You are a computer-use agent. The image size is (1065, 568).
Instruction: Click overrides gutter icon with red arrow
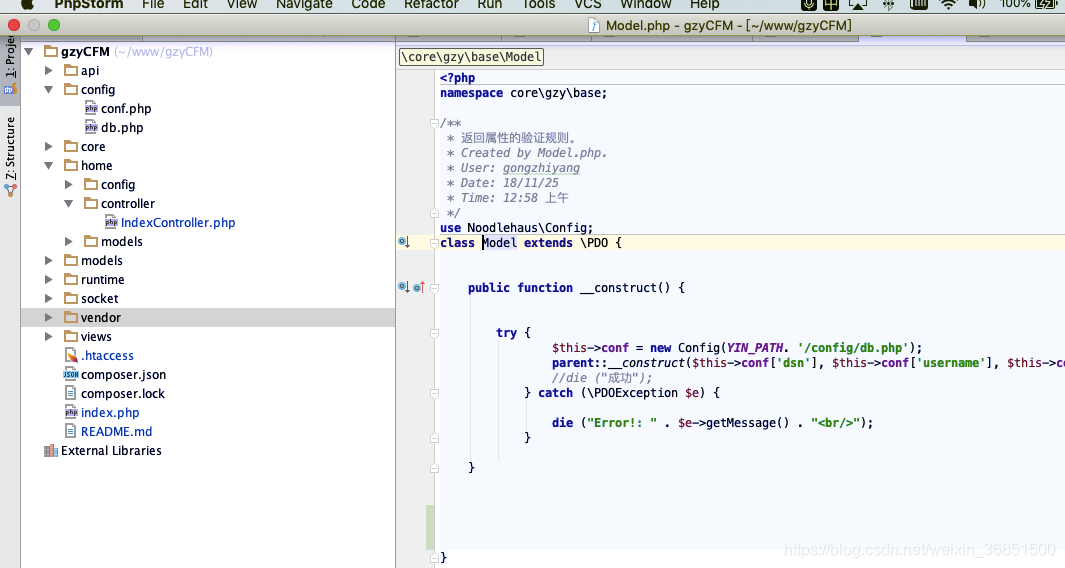pos(419,287)
